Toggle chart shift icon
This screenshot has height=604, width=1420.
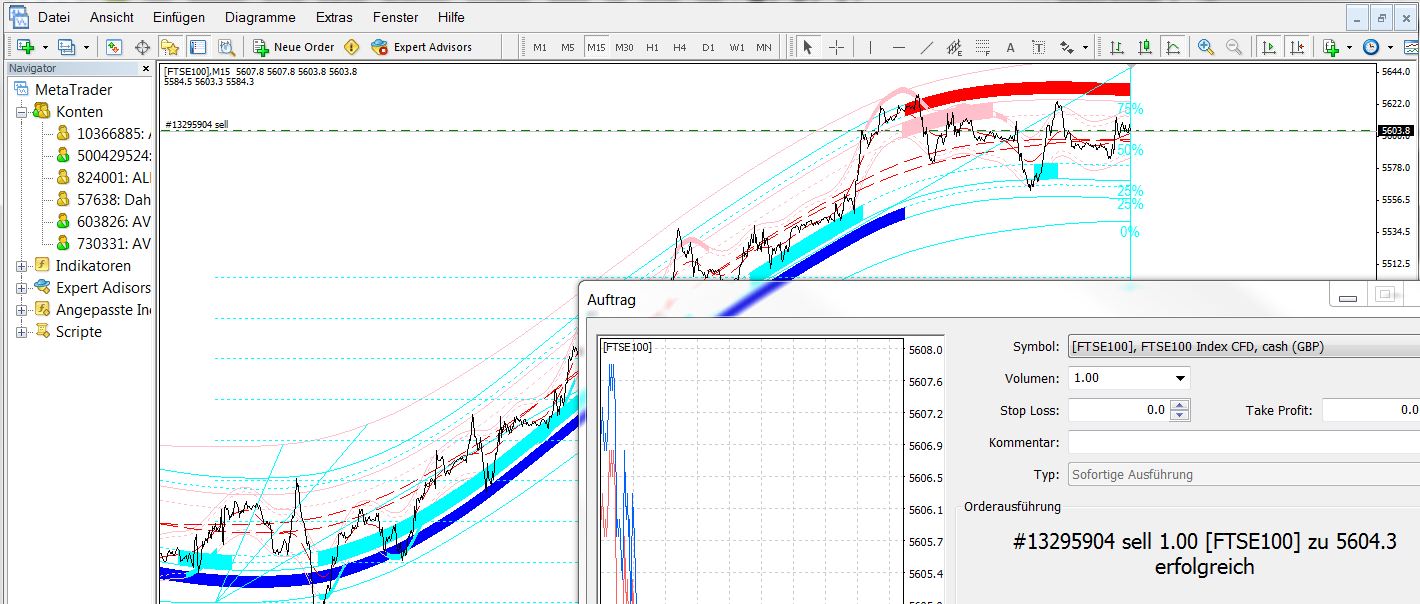point(1297,47)
